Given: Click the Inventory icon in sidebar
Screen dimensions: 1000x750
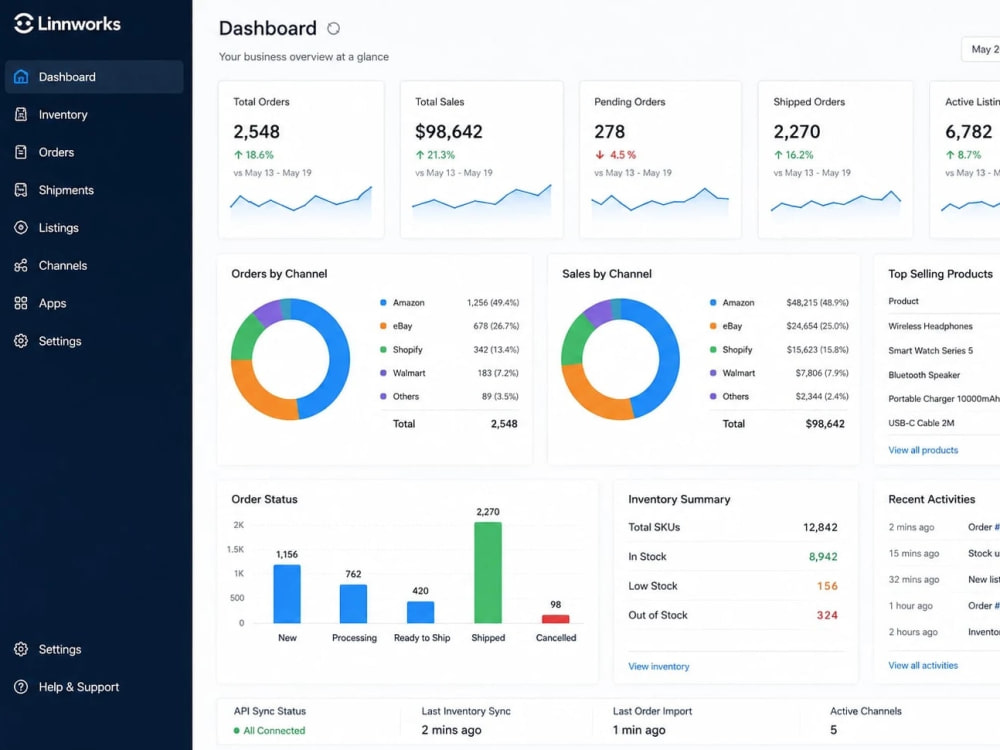Looking at the screenshot, I should click(21, 114).
